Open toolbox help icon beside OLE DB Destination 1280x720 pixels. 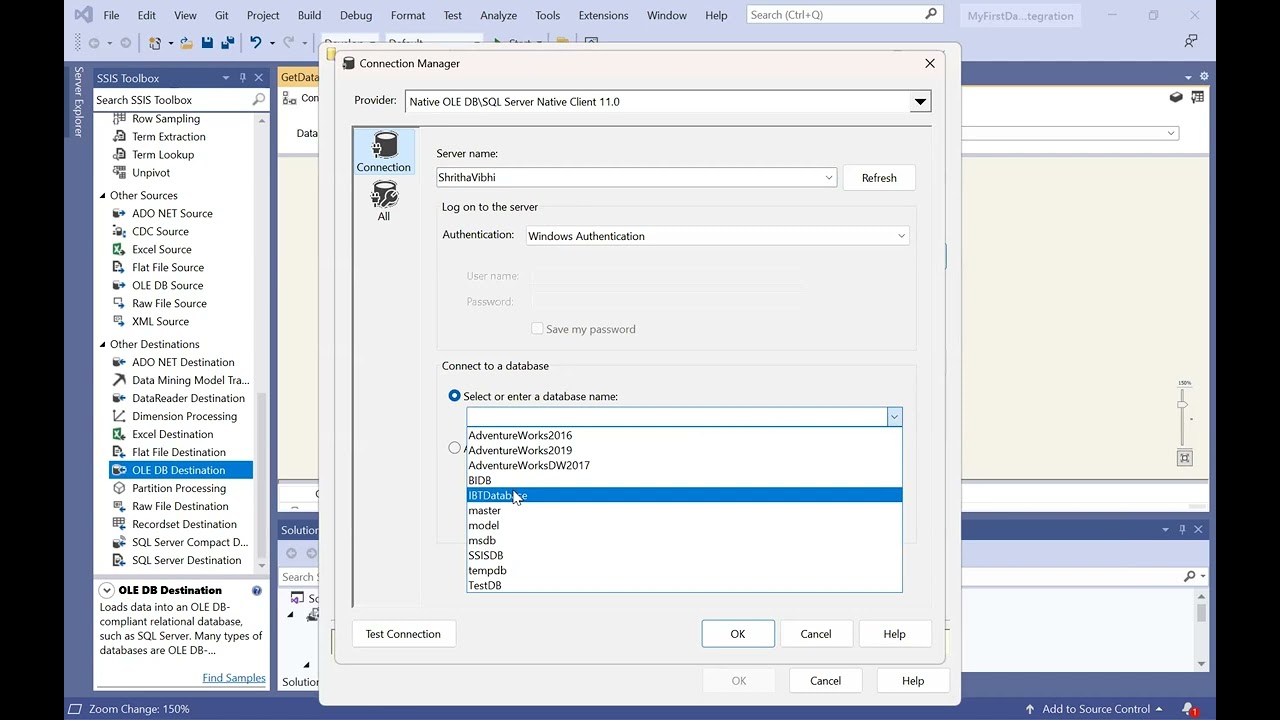tap(257, 591)
